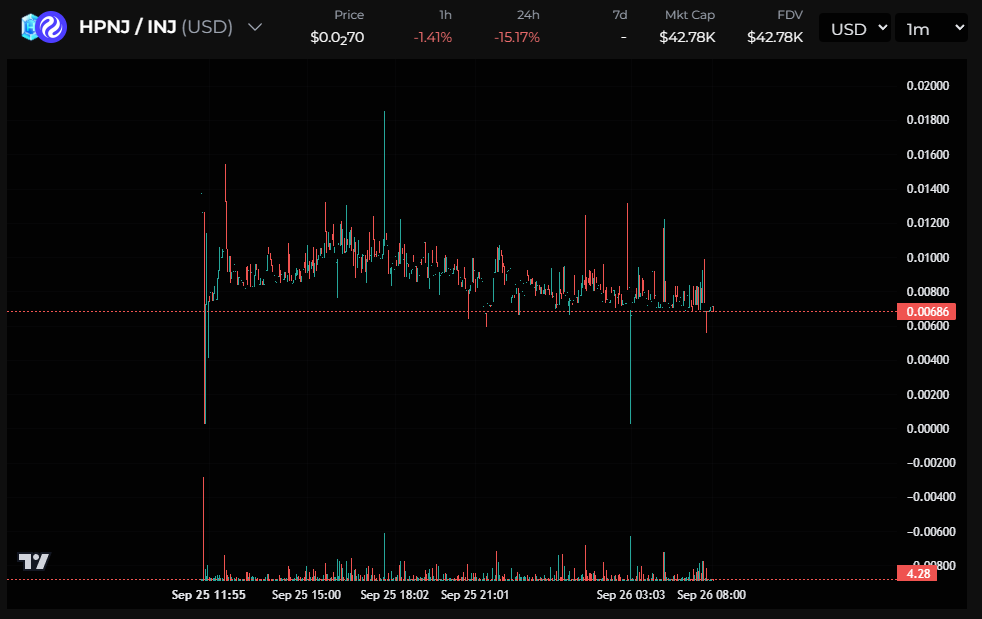The image size is (982, 619).
Task: Click the HPNJ token logo icon
Action: pyautogui.click(x=29, y=27)
